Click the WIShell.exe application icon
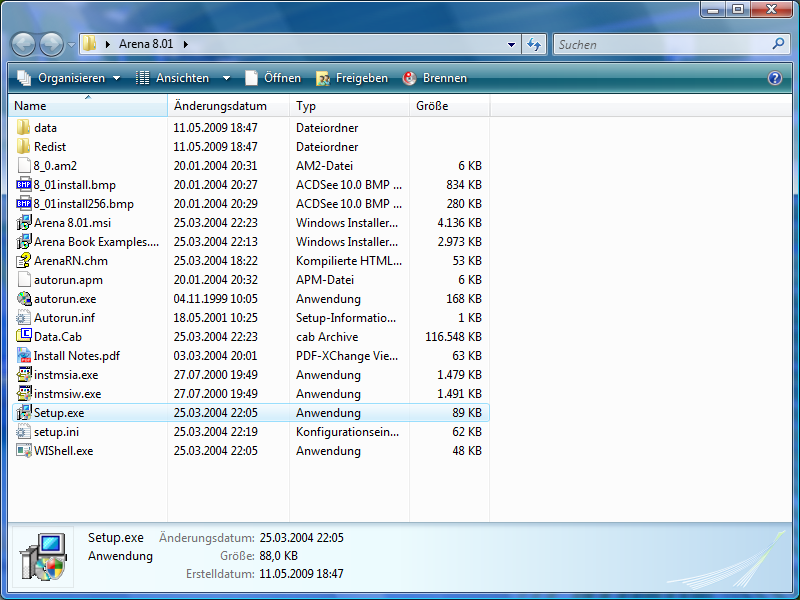The height and width of the screenshot is (600, 800). [x=23, y=451]
